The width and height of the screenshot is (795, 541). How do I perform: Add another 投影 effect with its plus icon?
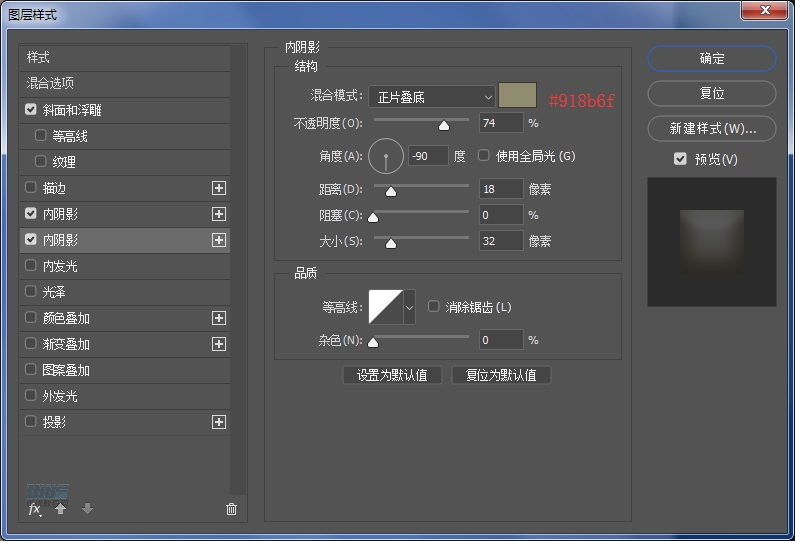tap(219, 422)
